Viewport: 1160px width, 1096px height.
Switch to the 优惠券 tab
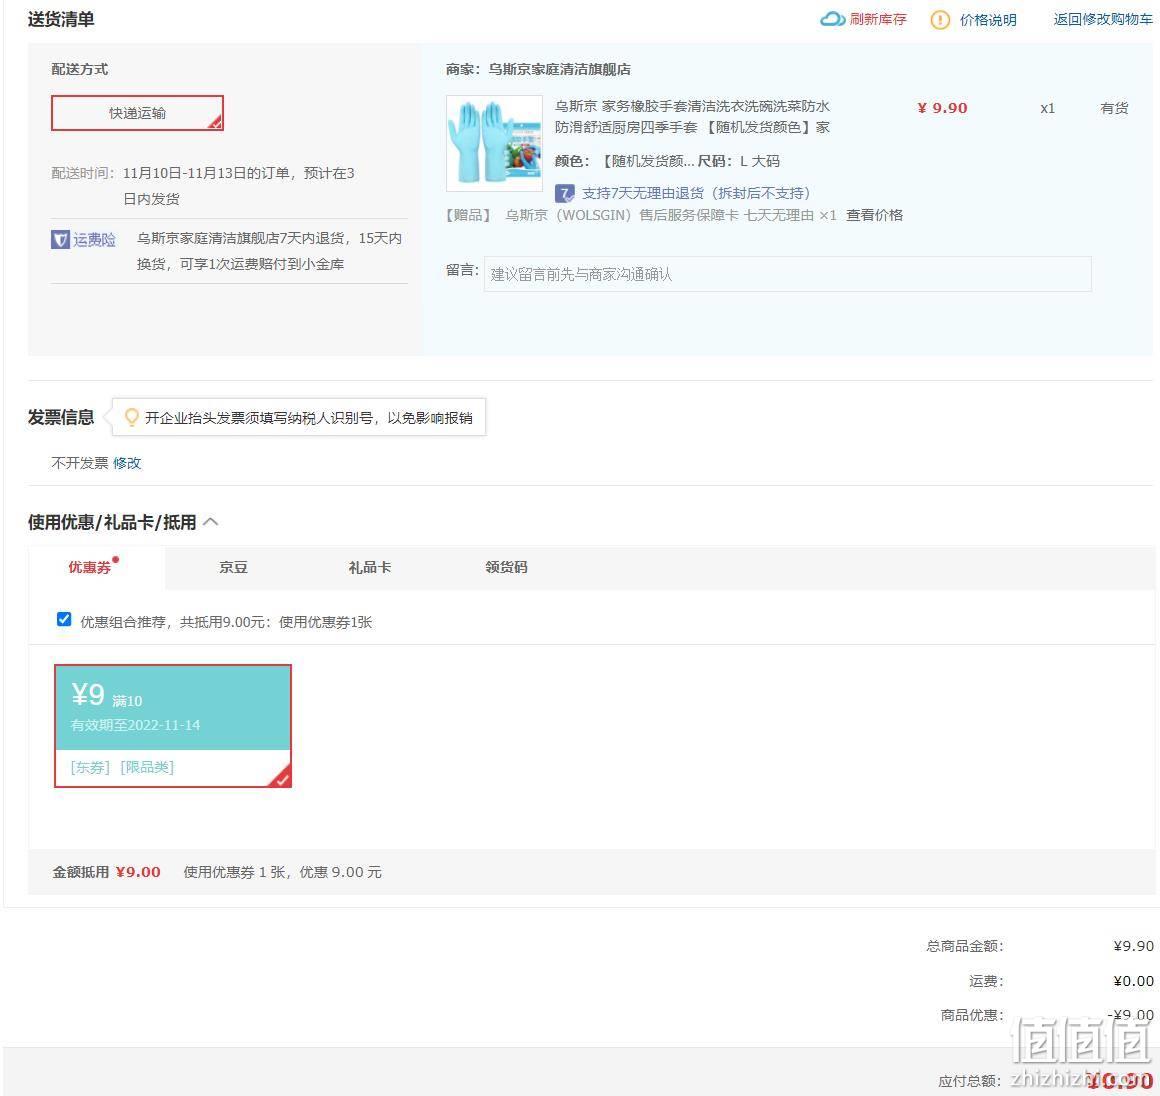click(90, 568)
